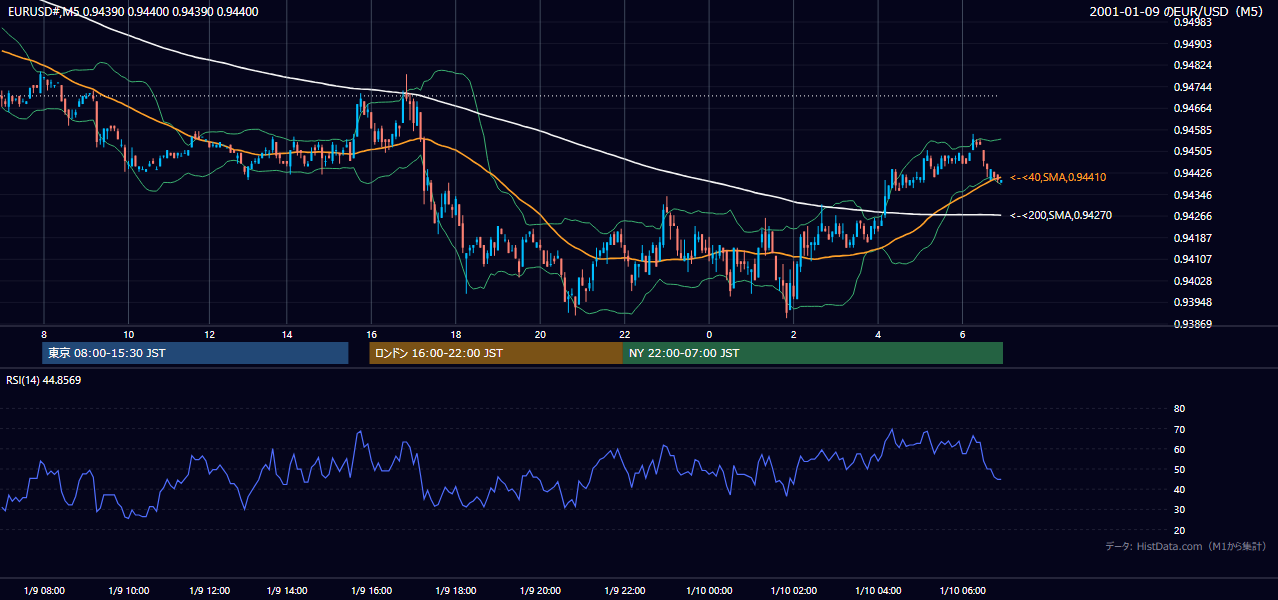1278x600 pixels.
Task: Click price axis value 0.93948
Action: pyautogui.click(x=1192, y=302)
